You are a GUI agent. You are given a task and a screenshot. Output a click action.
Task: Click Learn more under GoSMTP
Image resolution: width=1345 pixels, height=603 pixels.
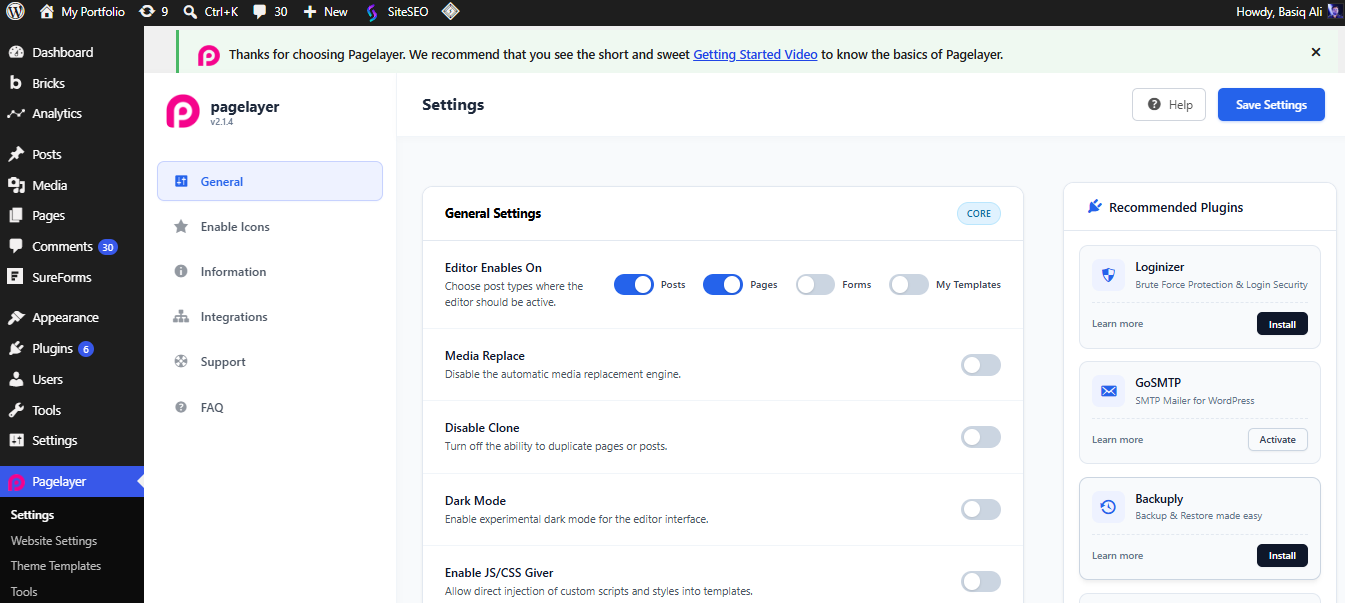click(x=1117, y=440)
